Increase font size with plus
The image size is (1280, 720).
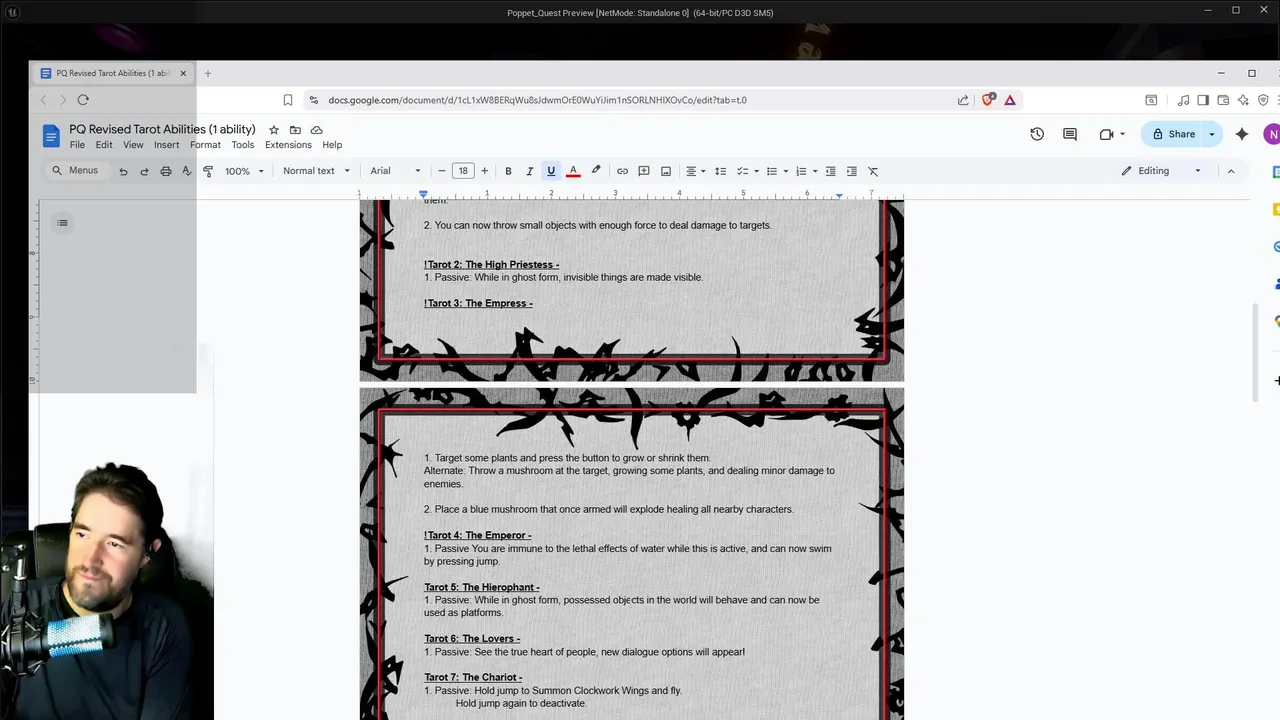[x=485, y=171]
